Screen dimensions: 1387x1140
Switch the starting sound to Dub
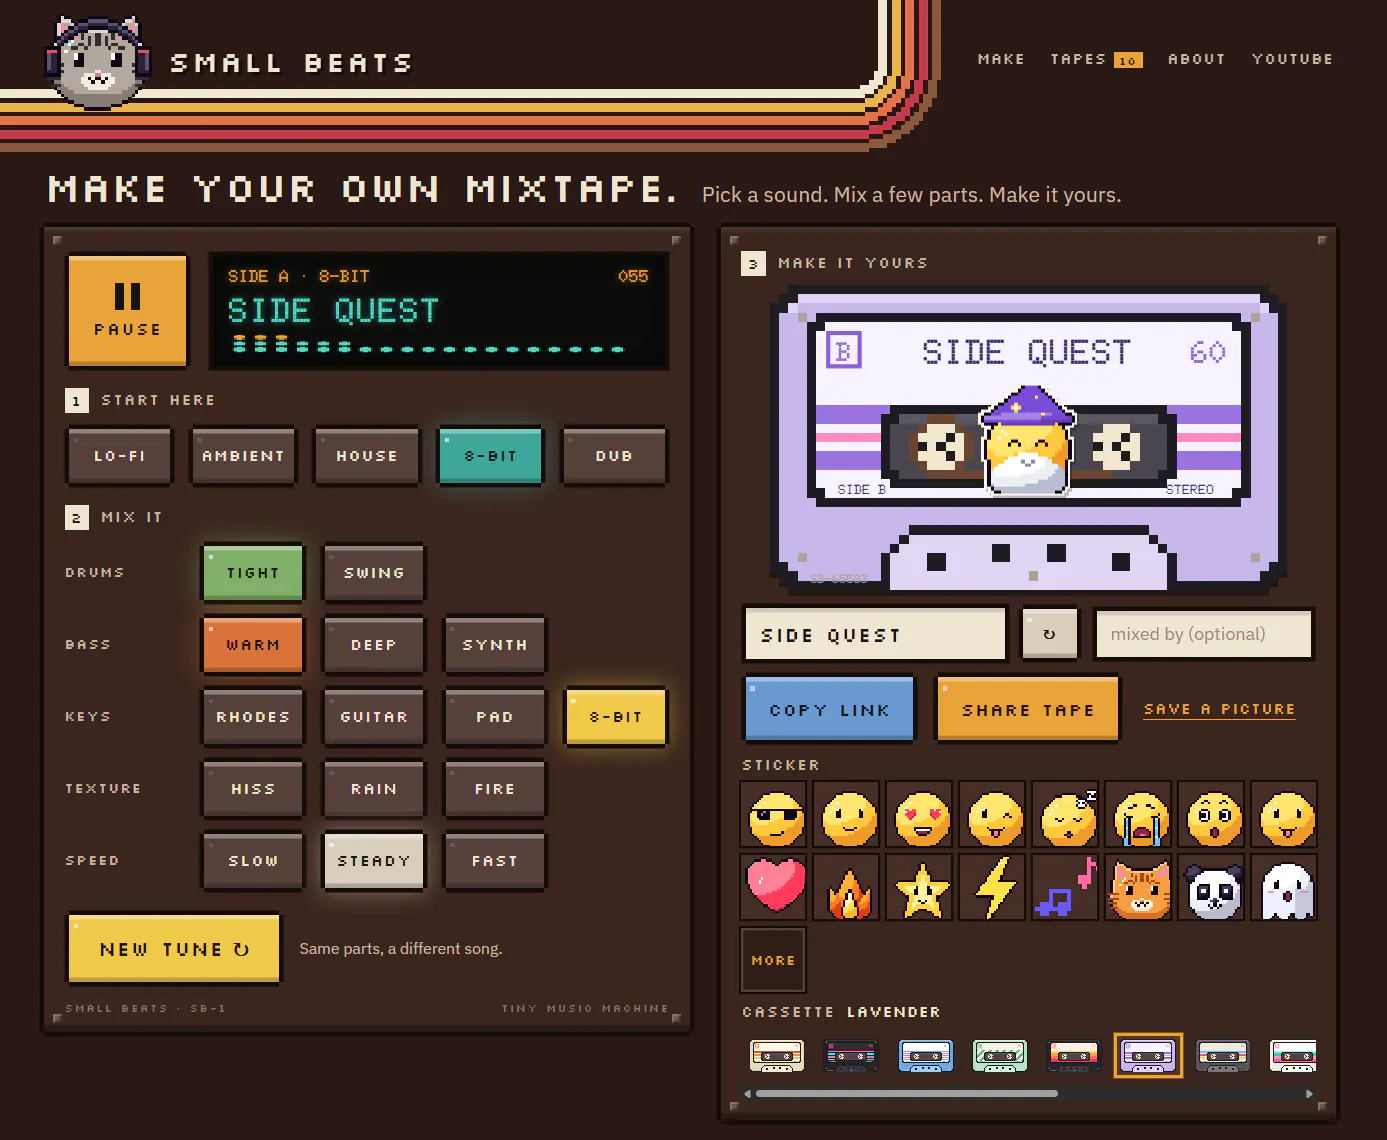614,456
